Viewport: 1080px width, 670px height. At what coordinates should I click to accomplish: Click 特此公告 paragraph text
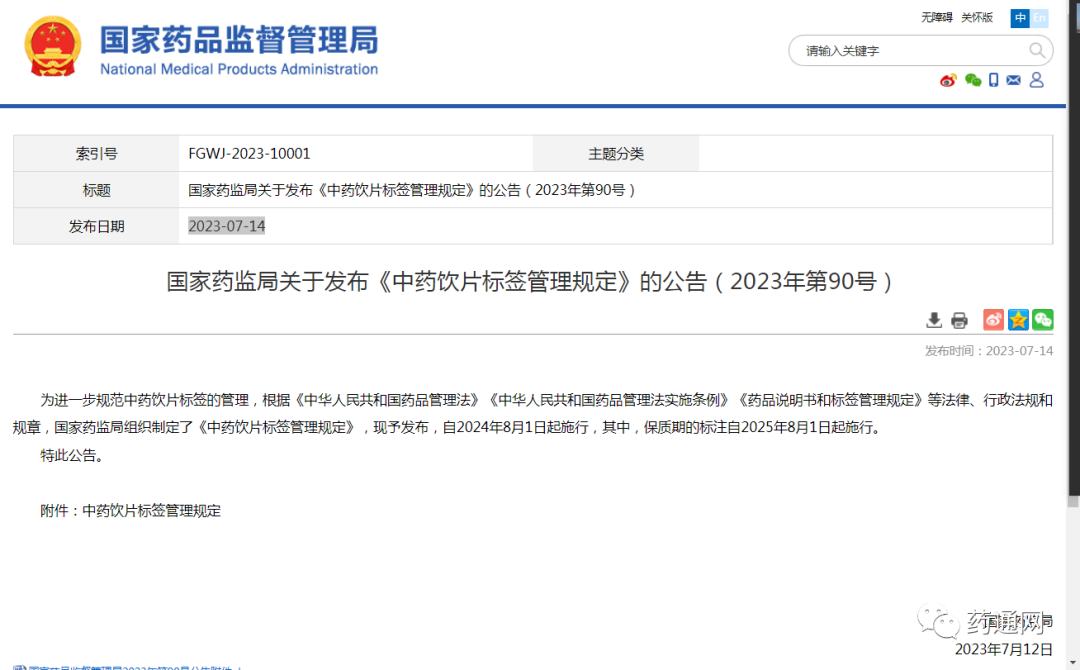coord(72,455)
